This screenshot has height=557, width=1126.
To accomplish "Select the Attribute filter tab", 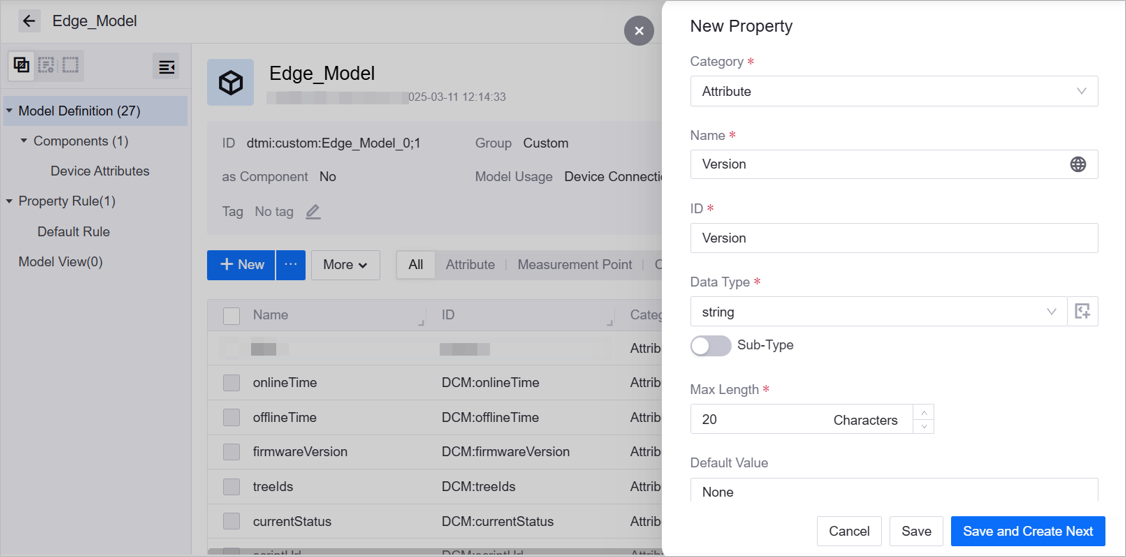I will tap(470, 265).
